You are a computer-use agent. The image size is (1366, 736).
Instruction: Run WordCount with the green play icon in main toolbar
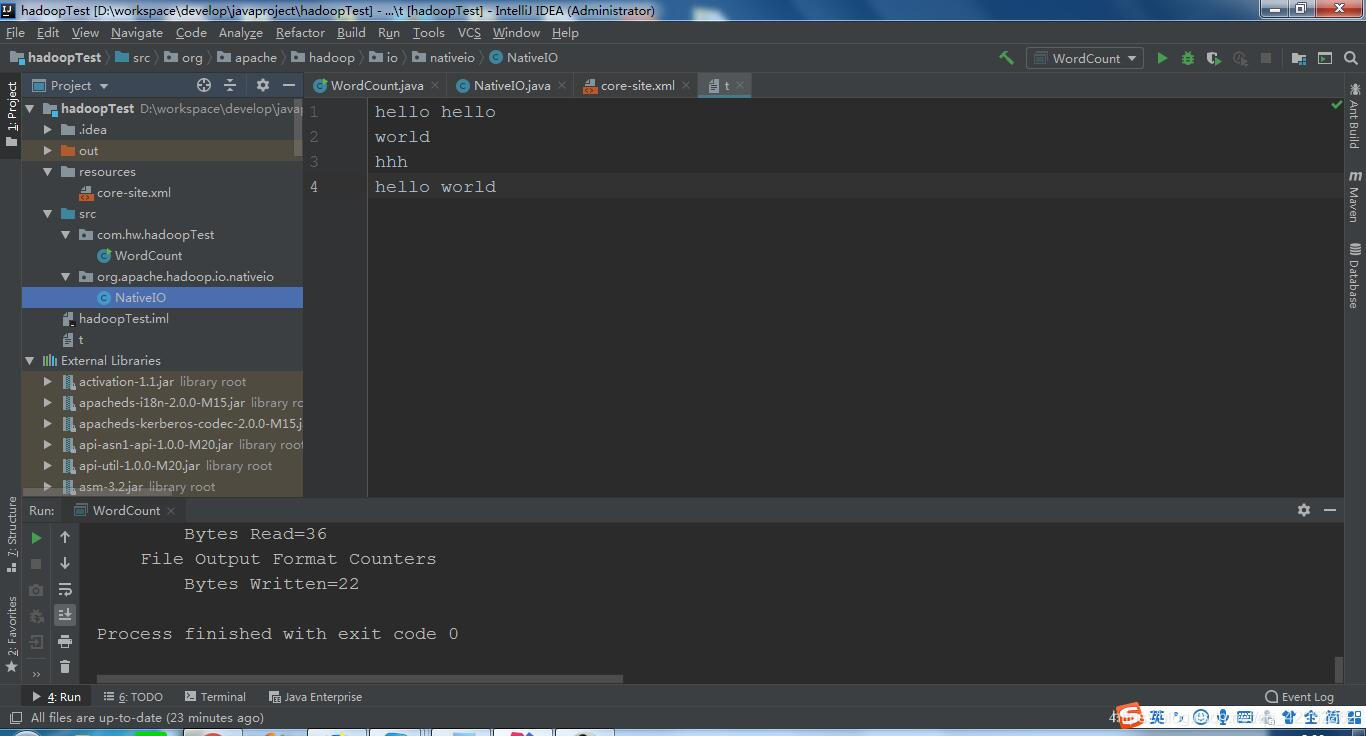pyautogui.click(x=1162, y=58)
